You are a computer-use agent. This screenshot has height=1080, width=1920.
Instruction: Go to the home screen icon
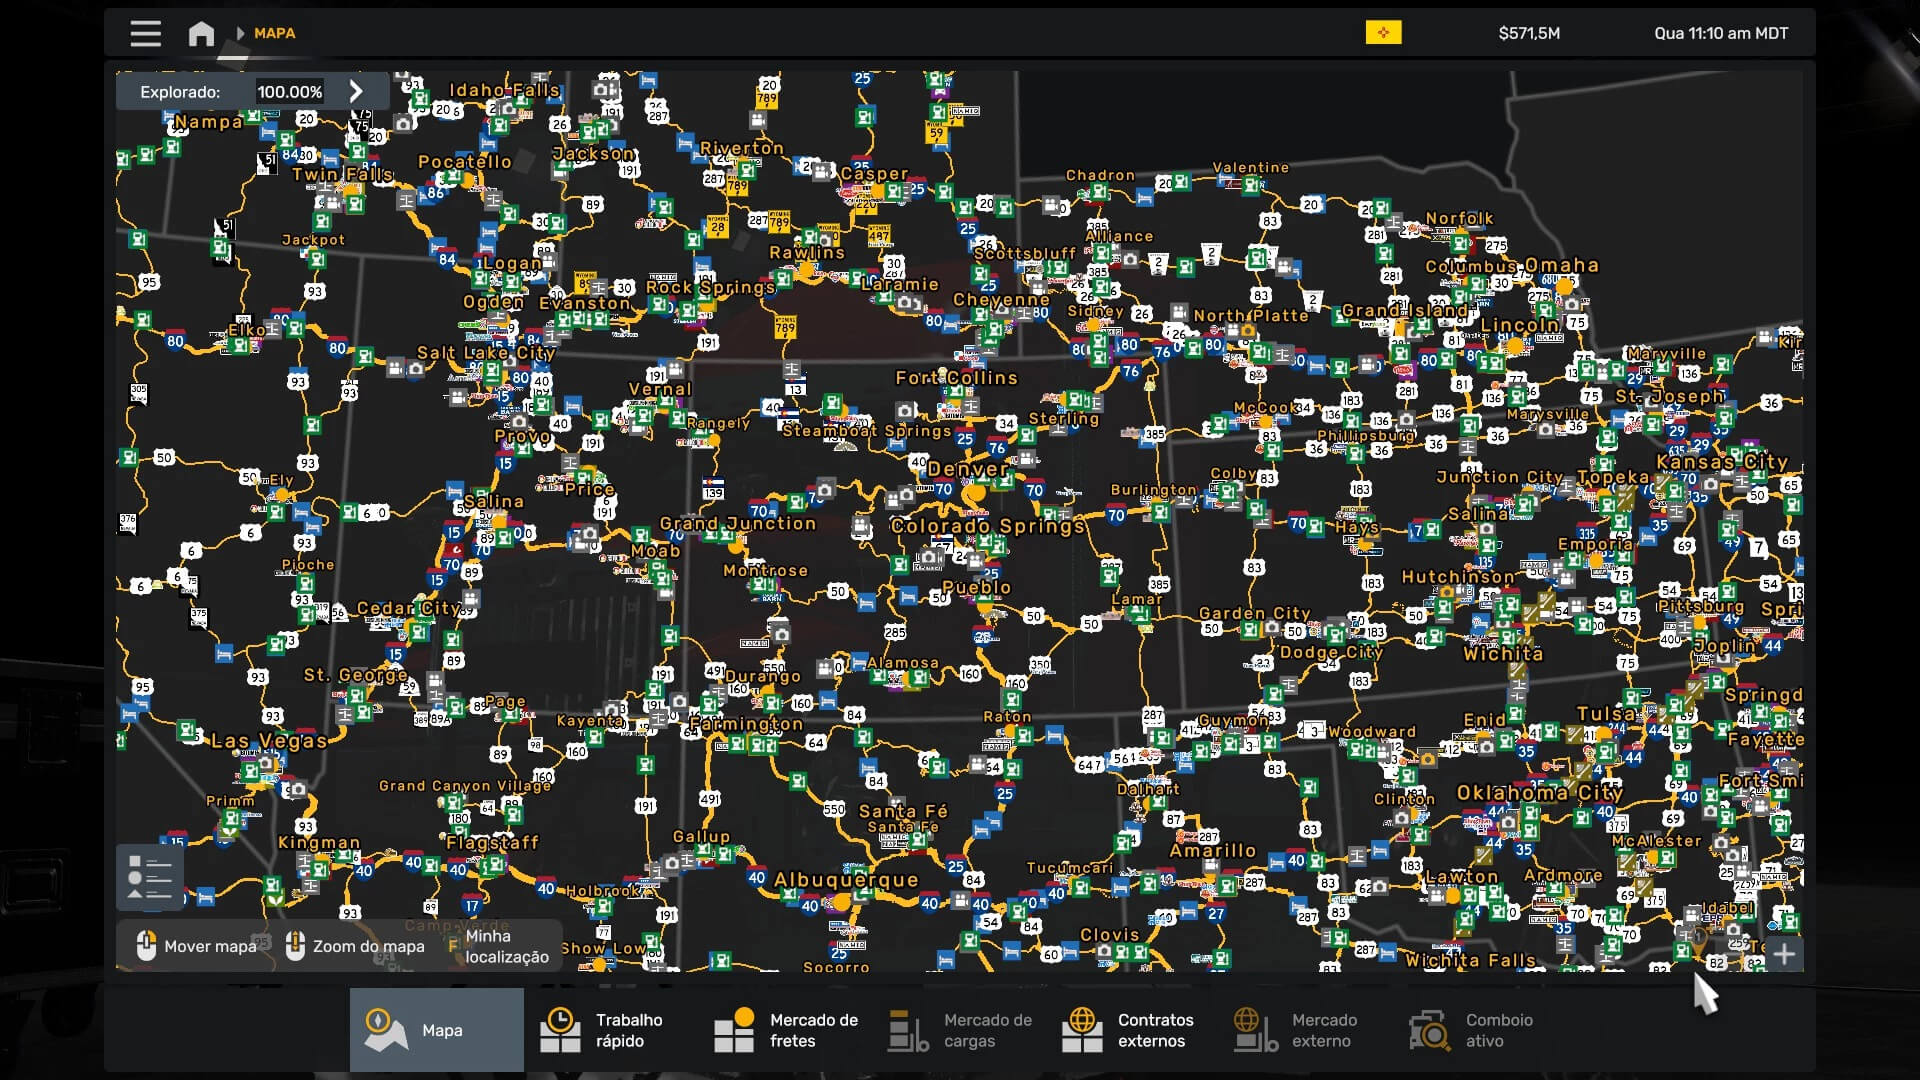coord(201,33)
